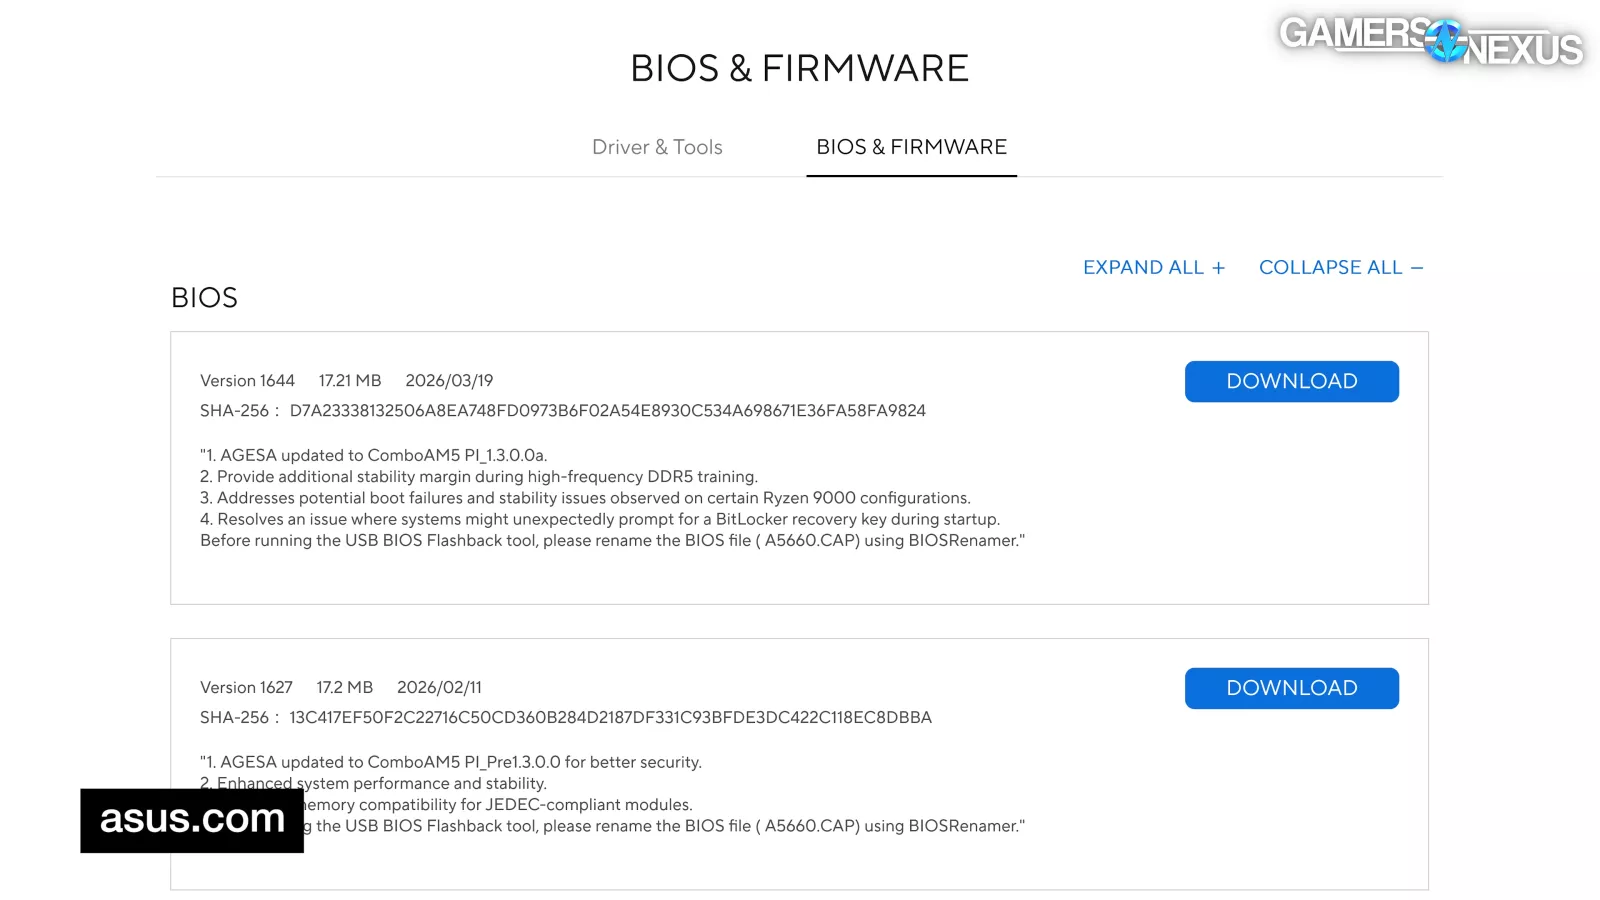Select the BIOS & FIRMWARE tab
Viewport: 1600px width, 900px height.
[x=911, y=147]
